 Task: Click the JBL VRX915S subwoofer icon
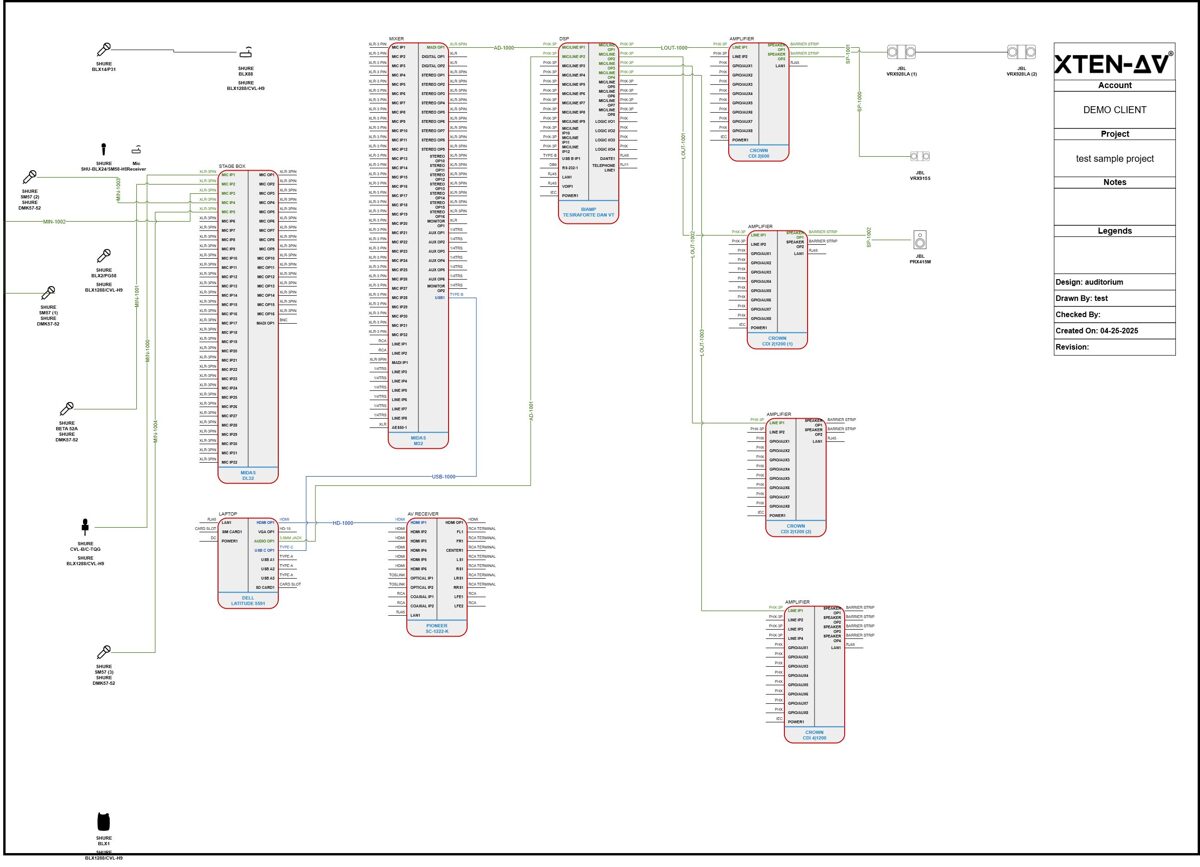tap(921, 156)
